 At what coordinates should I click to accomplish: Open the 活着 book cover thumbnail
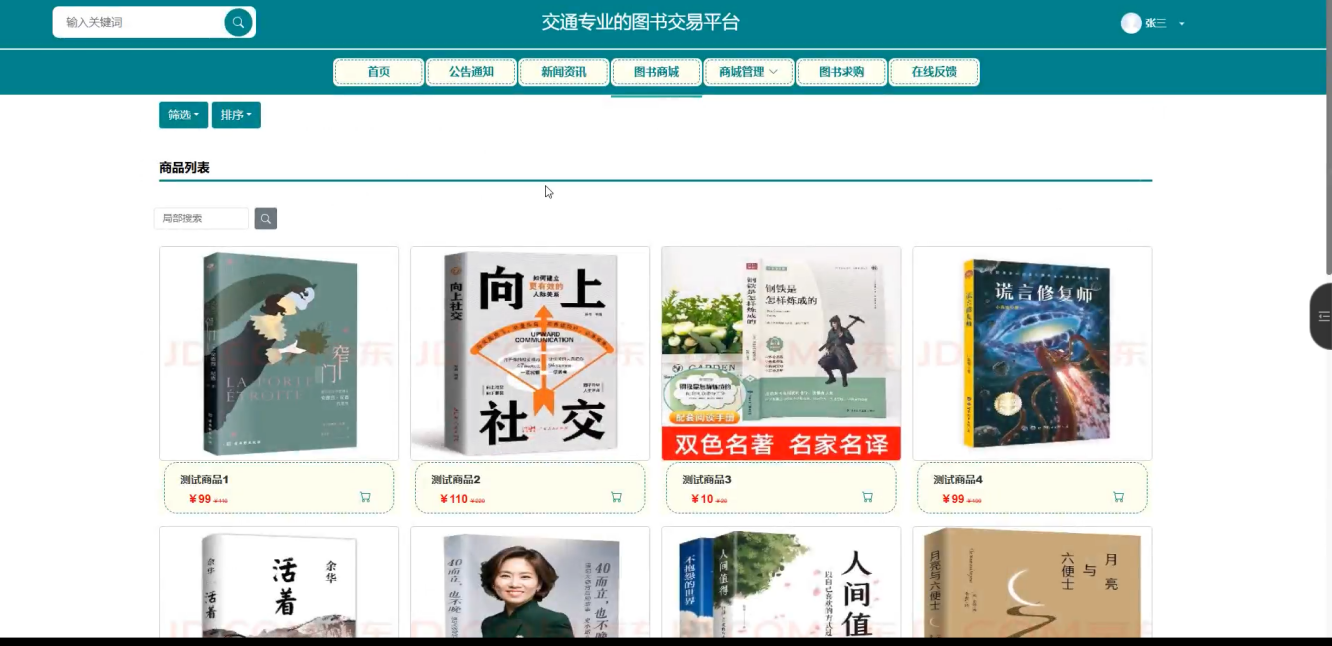click(279, 582)
